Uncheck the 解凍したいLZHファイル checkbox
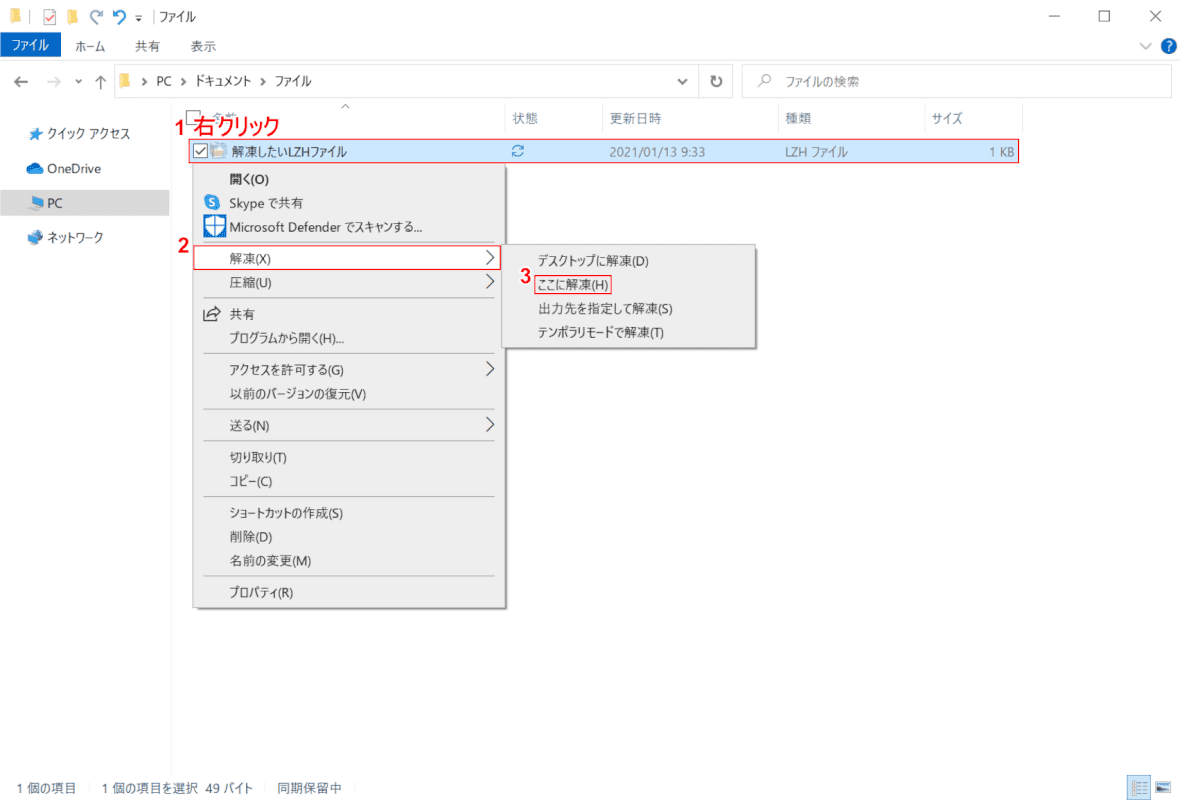This screenshot has width=1180, height=800. [200, 151]
